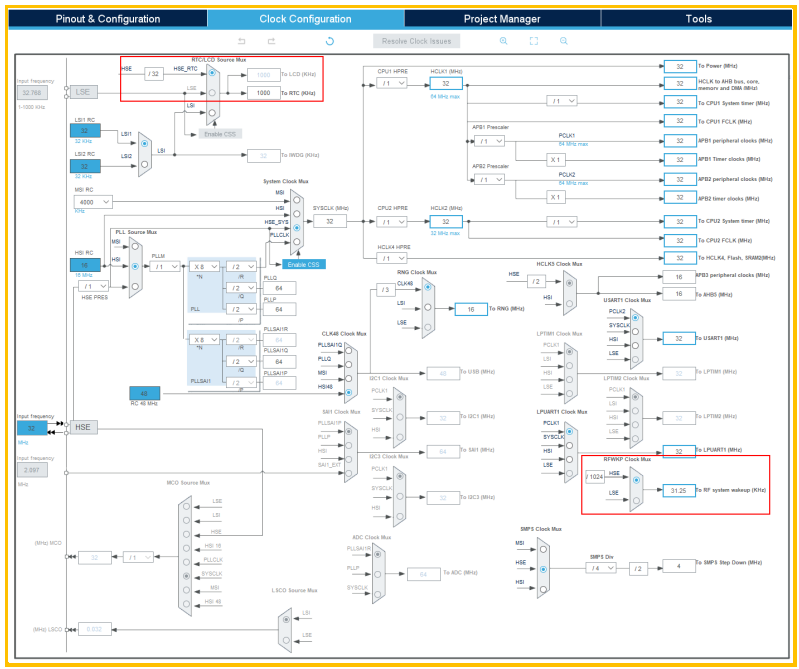Open the Project Manager tab
The height and width of the screenshot is (669, 799).
[x=502, y=19]
